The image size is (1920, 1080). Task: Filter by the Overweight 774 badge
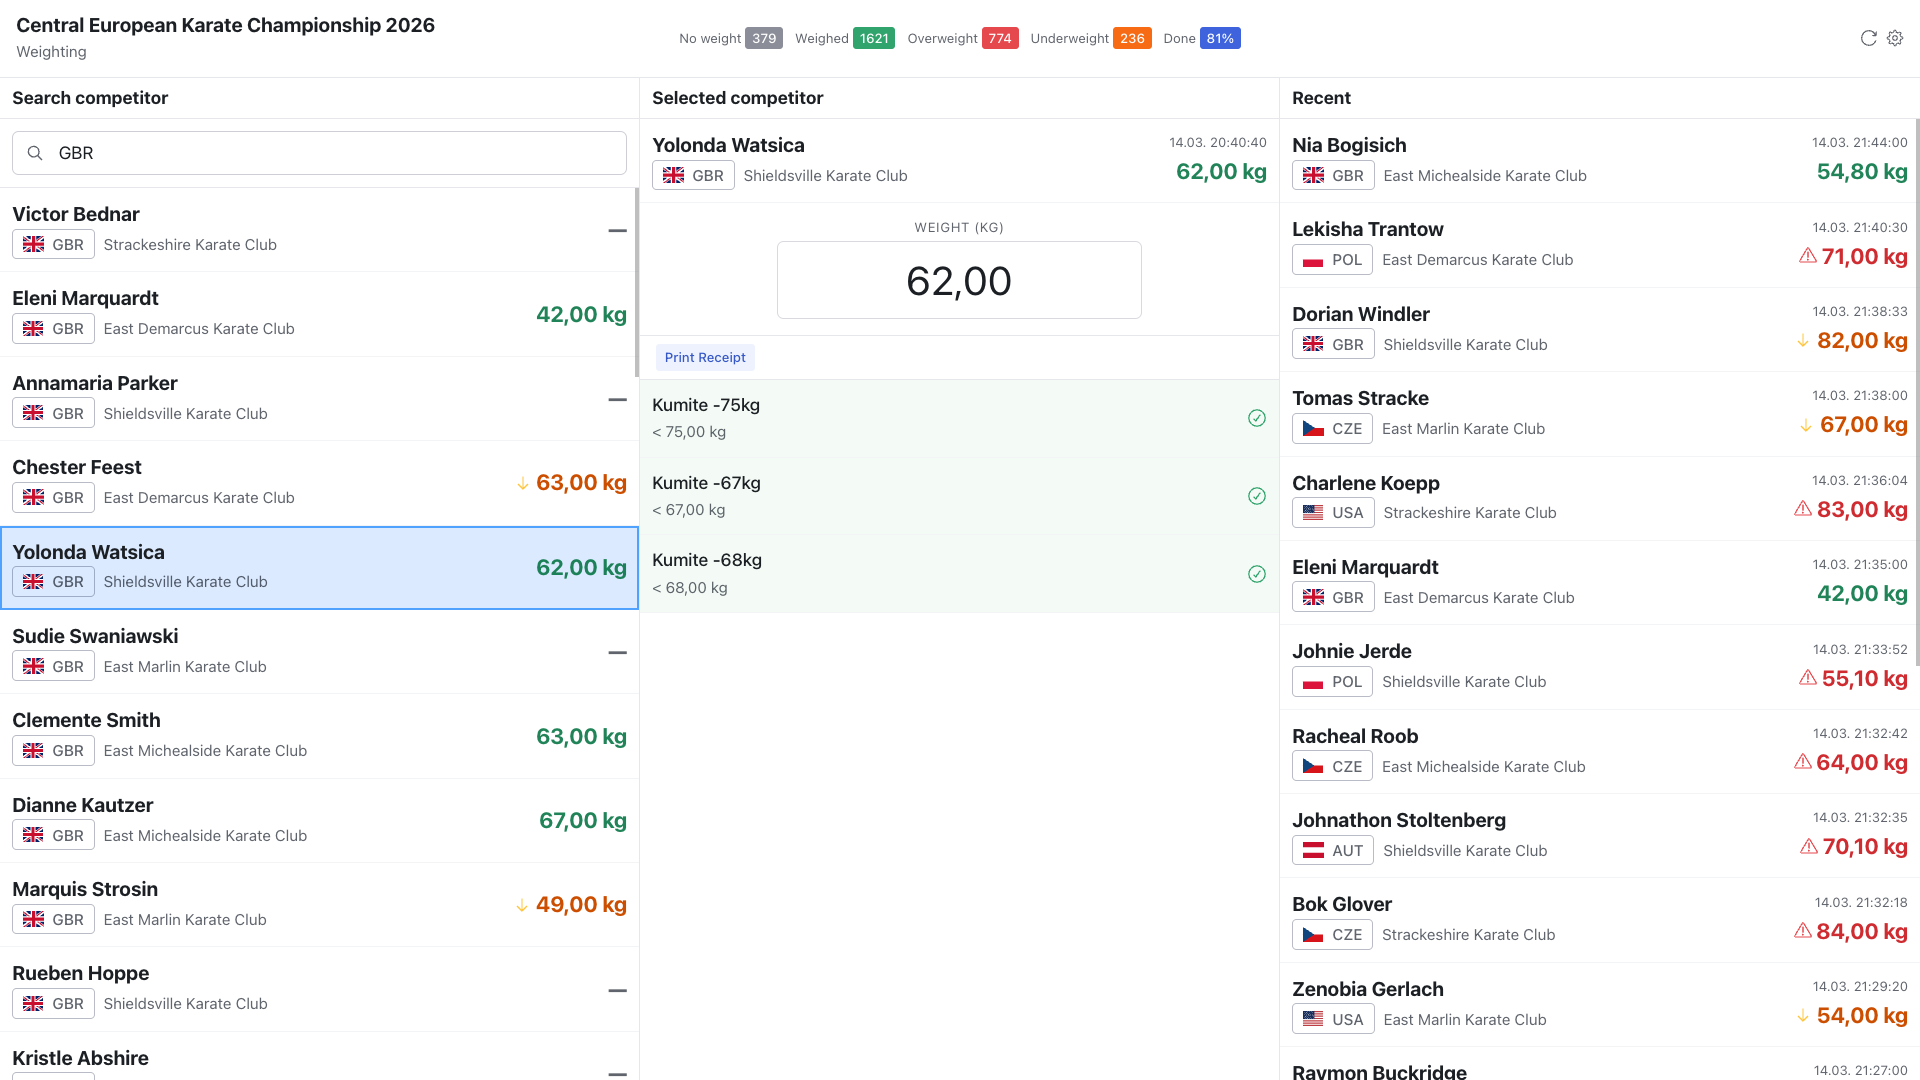(999, 38)
